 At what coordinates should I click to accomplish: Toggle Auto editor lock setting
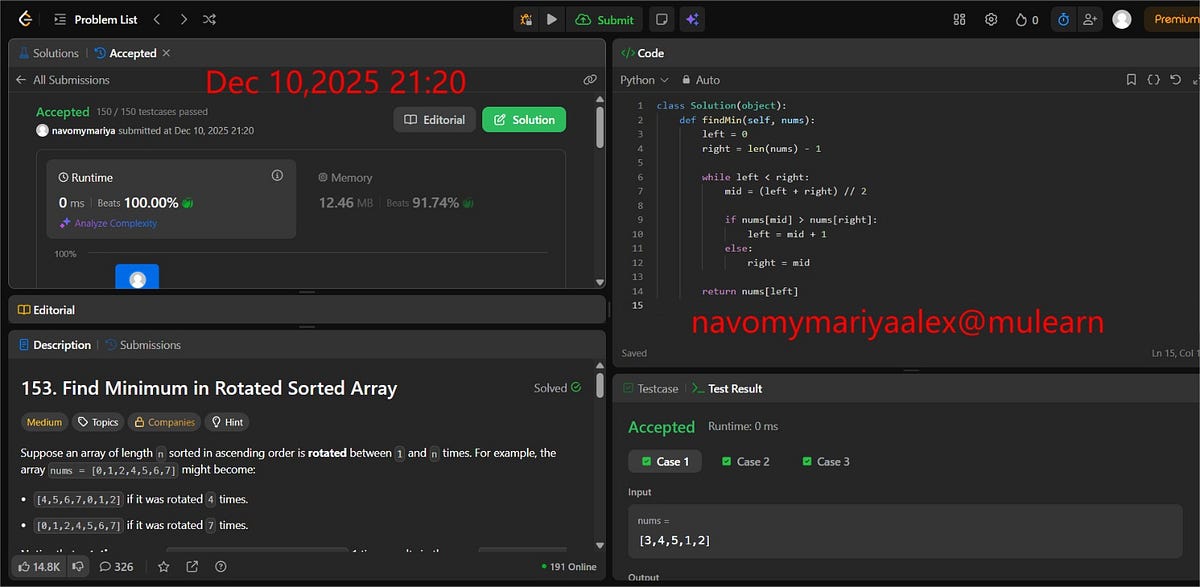point(701,80)
